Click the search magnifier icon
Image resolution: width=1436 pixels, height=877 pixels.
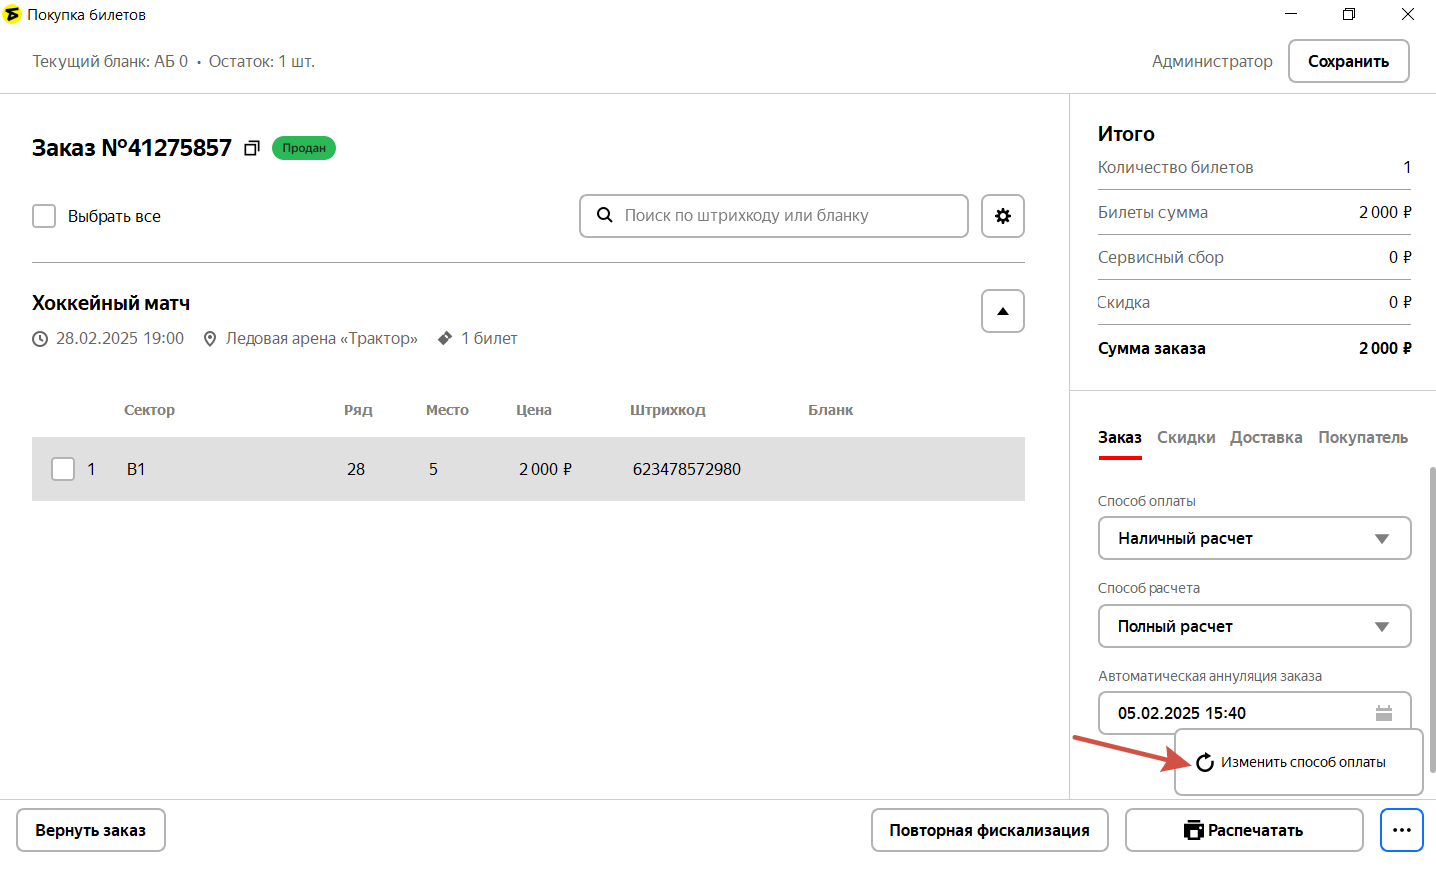pyautogui.click(x=605, y=215)
